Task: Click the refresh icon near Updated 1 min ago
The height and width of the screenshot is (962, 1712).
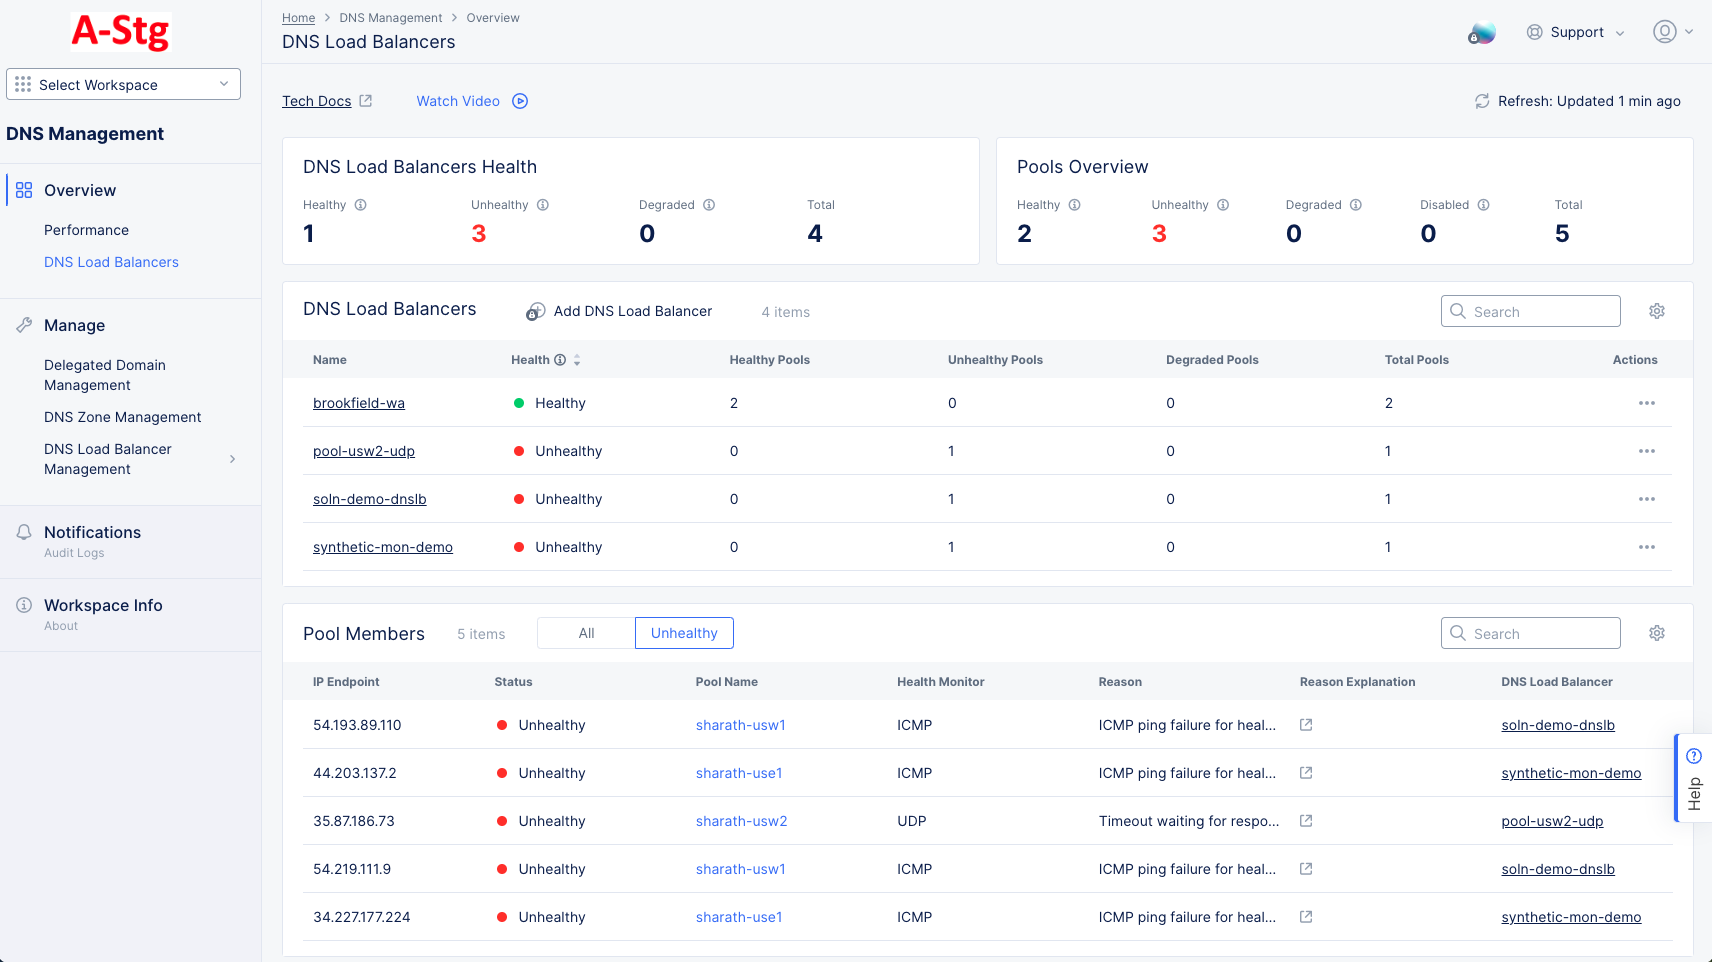Action: (x=1483, y=101)
